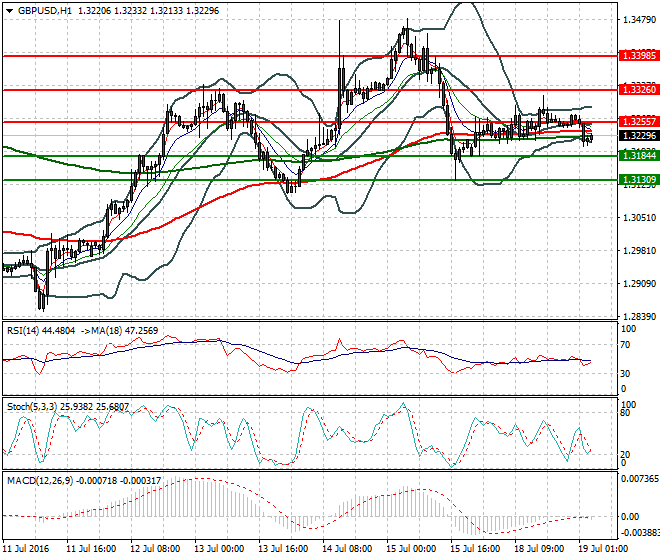660x560 pixels.
Task: Click the GBPUSD,H1 chart title text
Action: click(45, 11)
